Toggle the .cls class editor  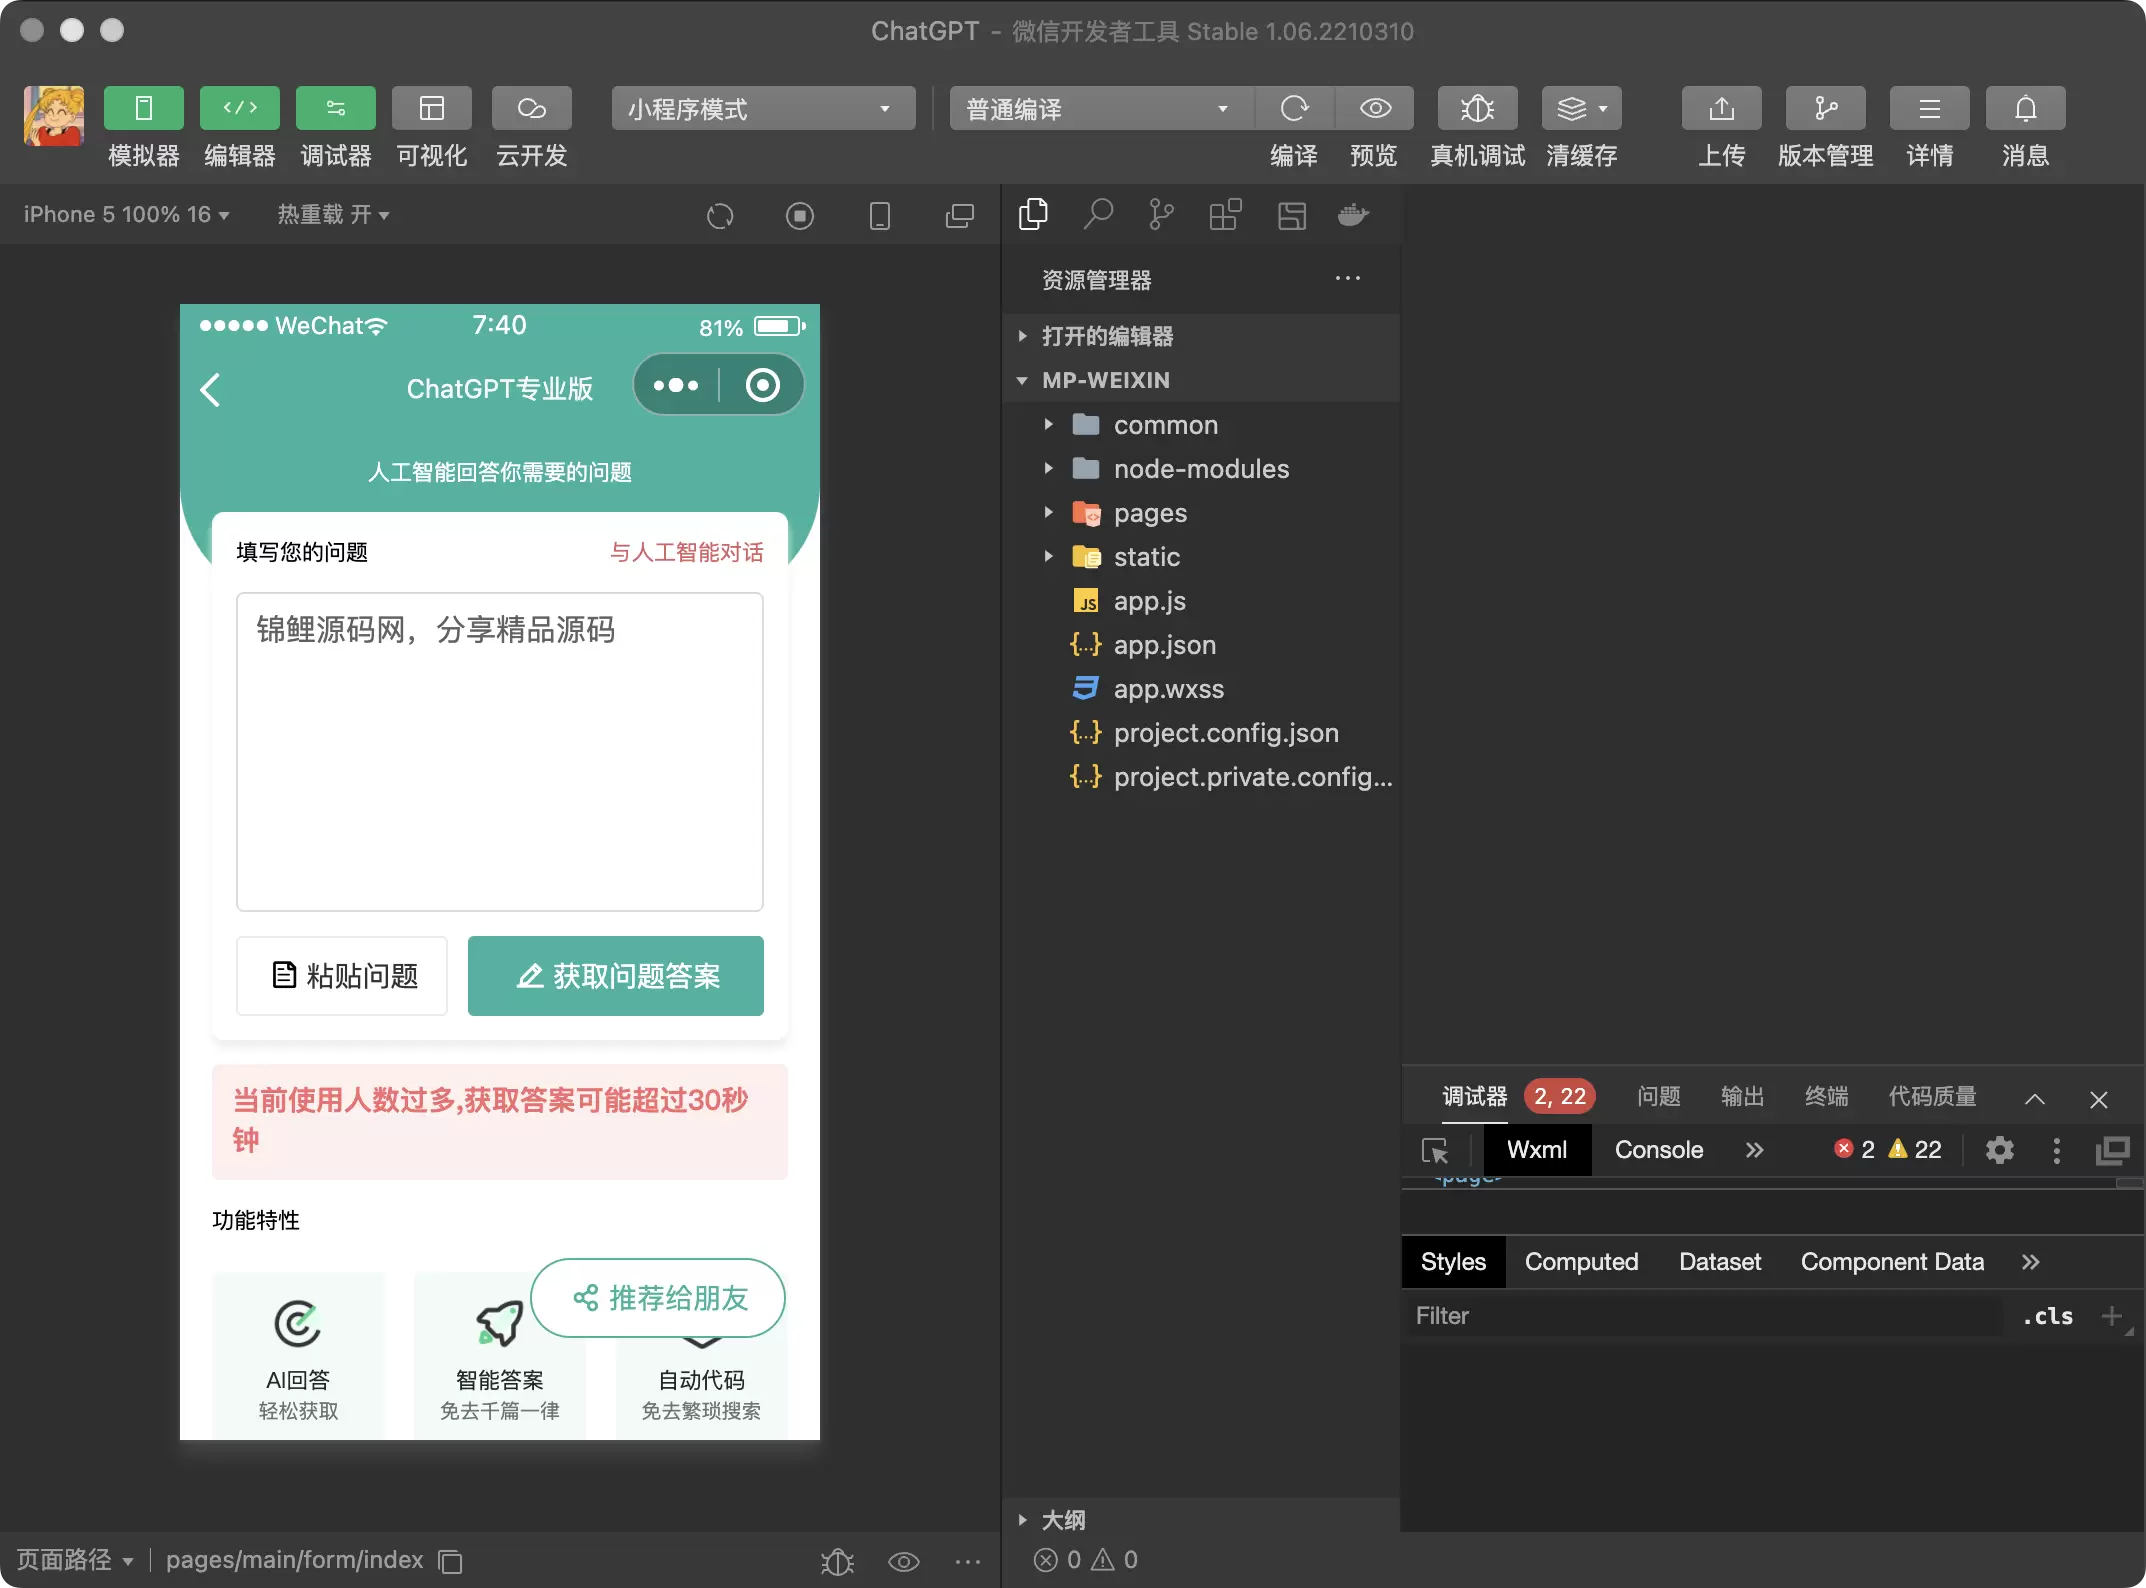pos(2048,1316)
